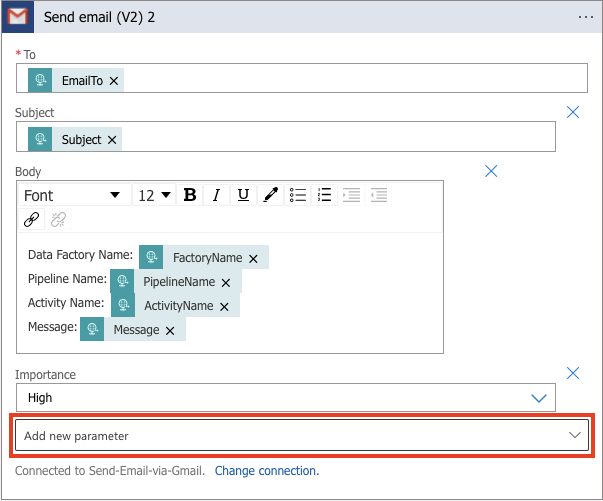Open the Add new parameter dropdown

[x=300, y=436]
